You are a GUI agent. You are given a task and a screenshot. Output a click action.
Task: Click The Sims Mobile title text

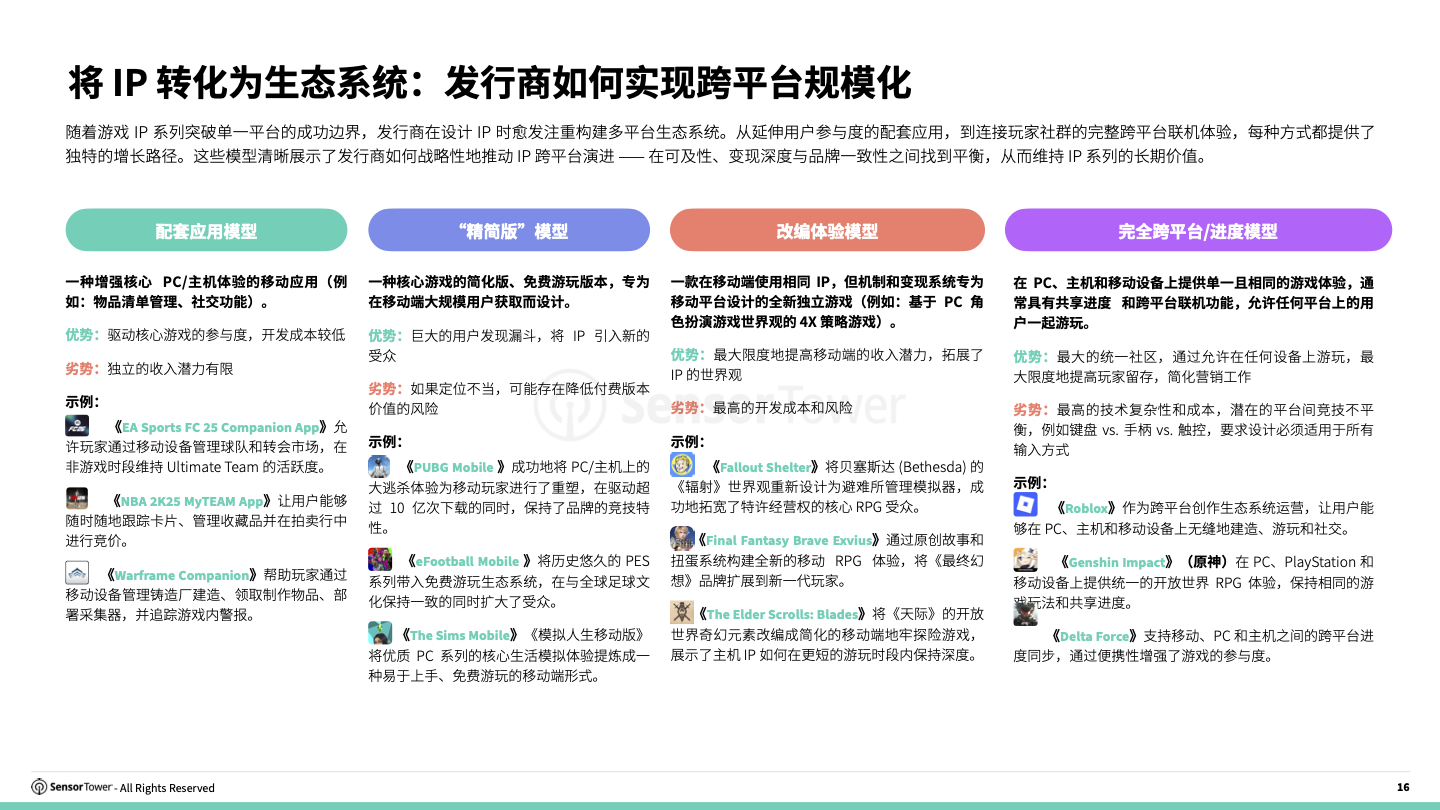point(461,635)
